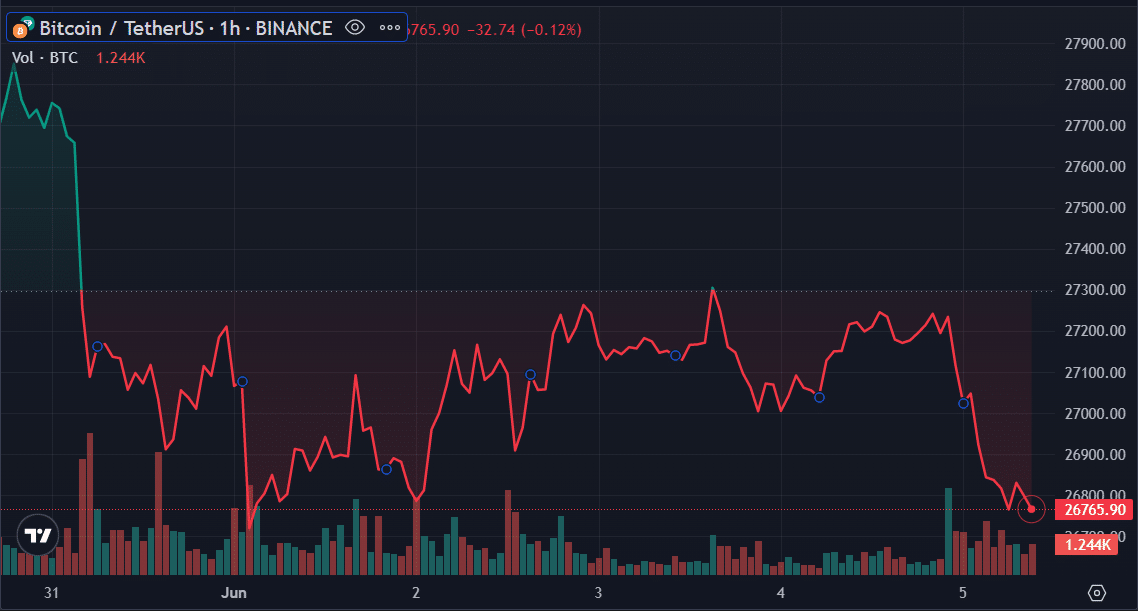This screenshot has width=1138, height=611.
Task: Click the 31 date label on time axis
Action: coord(51,593)
